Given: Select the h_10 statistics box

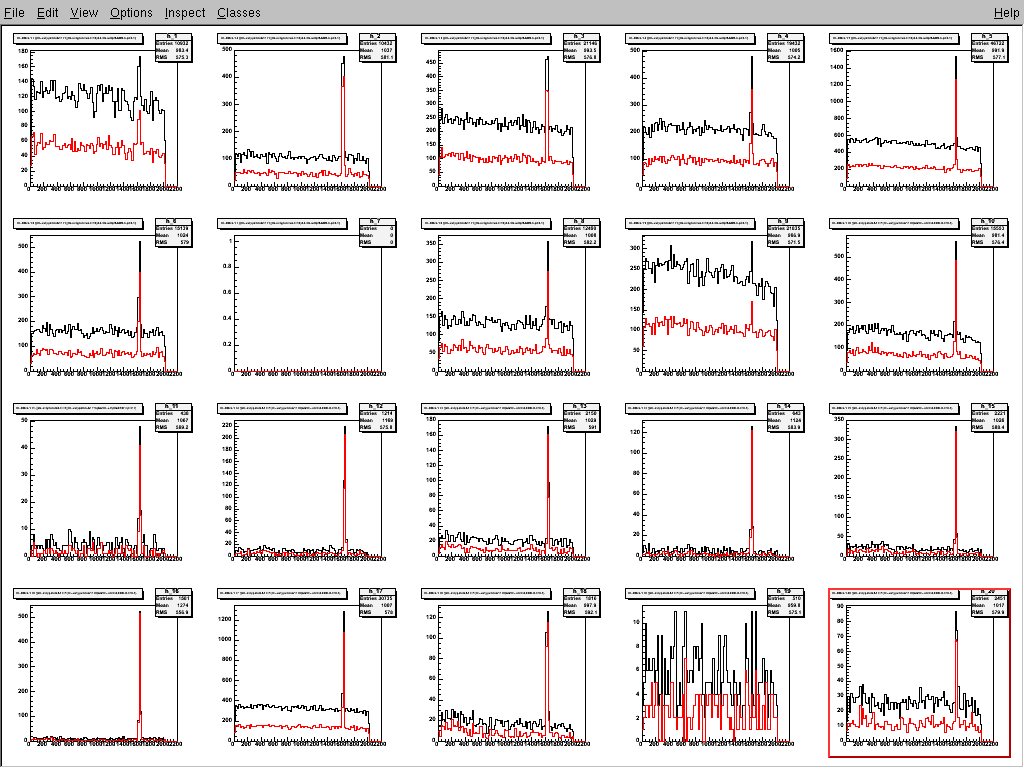Looking at the screenshot, I should tap(989, 232).
